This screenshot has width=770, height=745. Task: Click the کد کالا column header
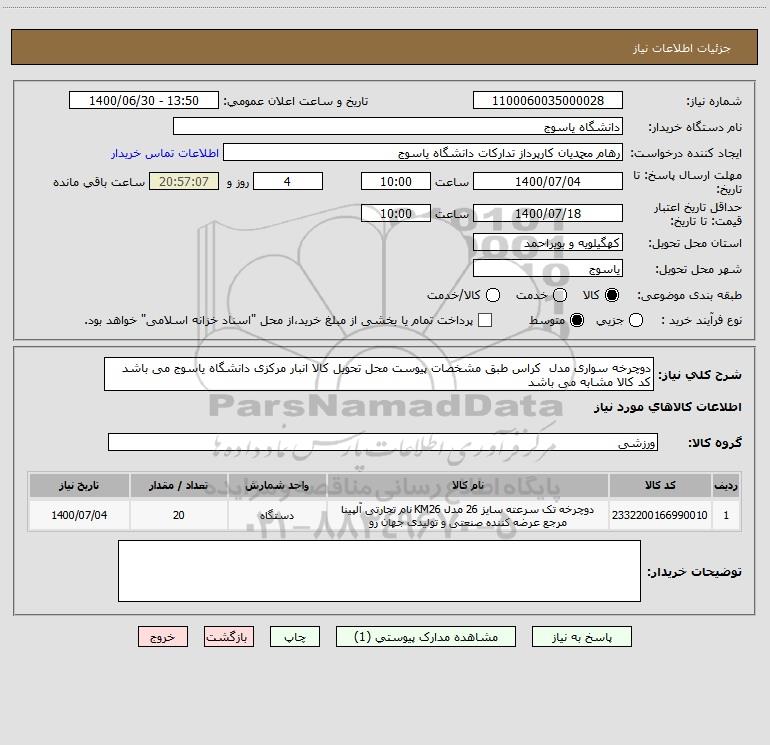660,485
